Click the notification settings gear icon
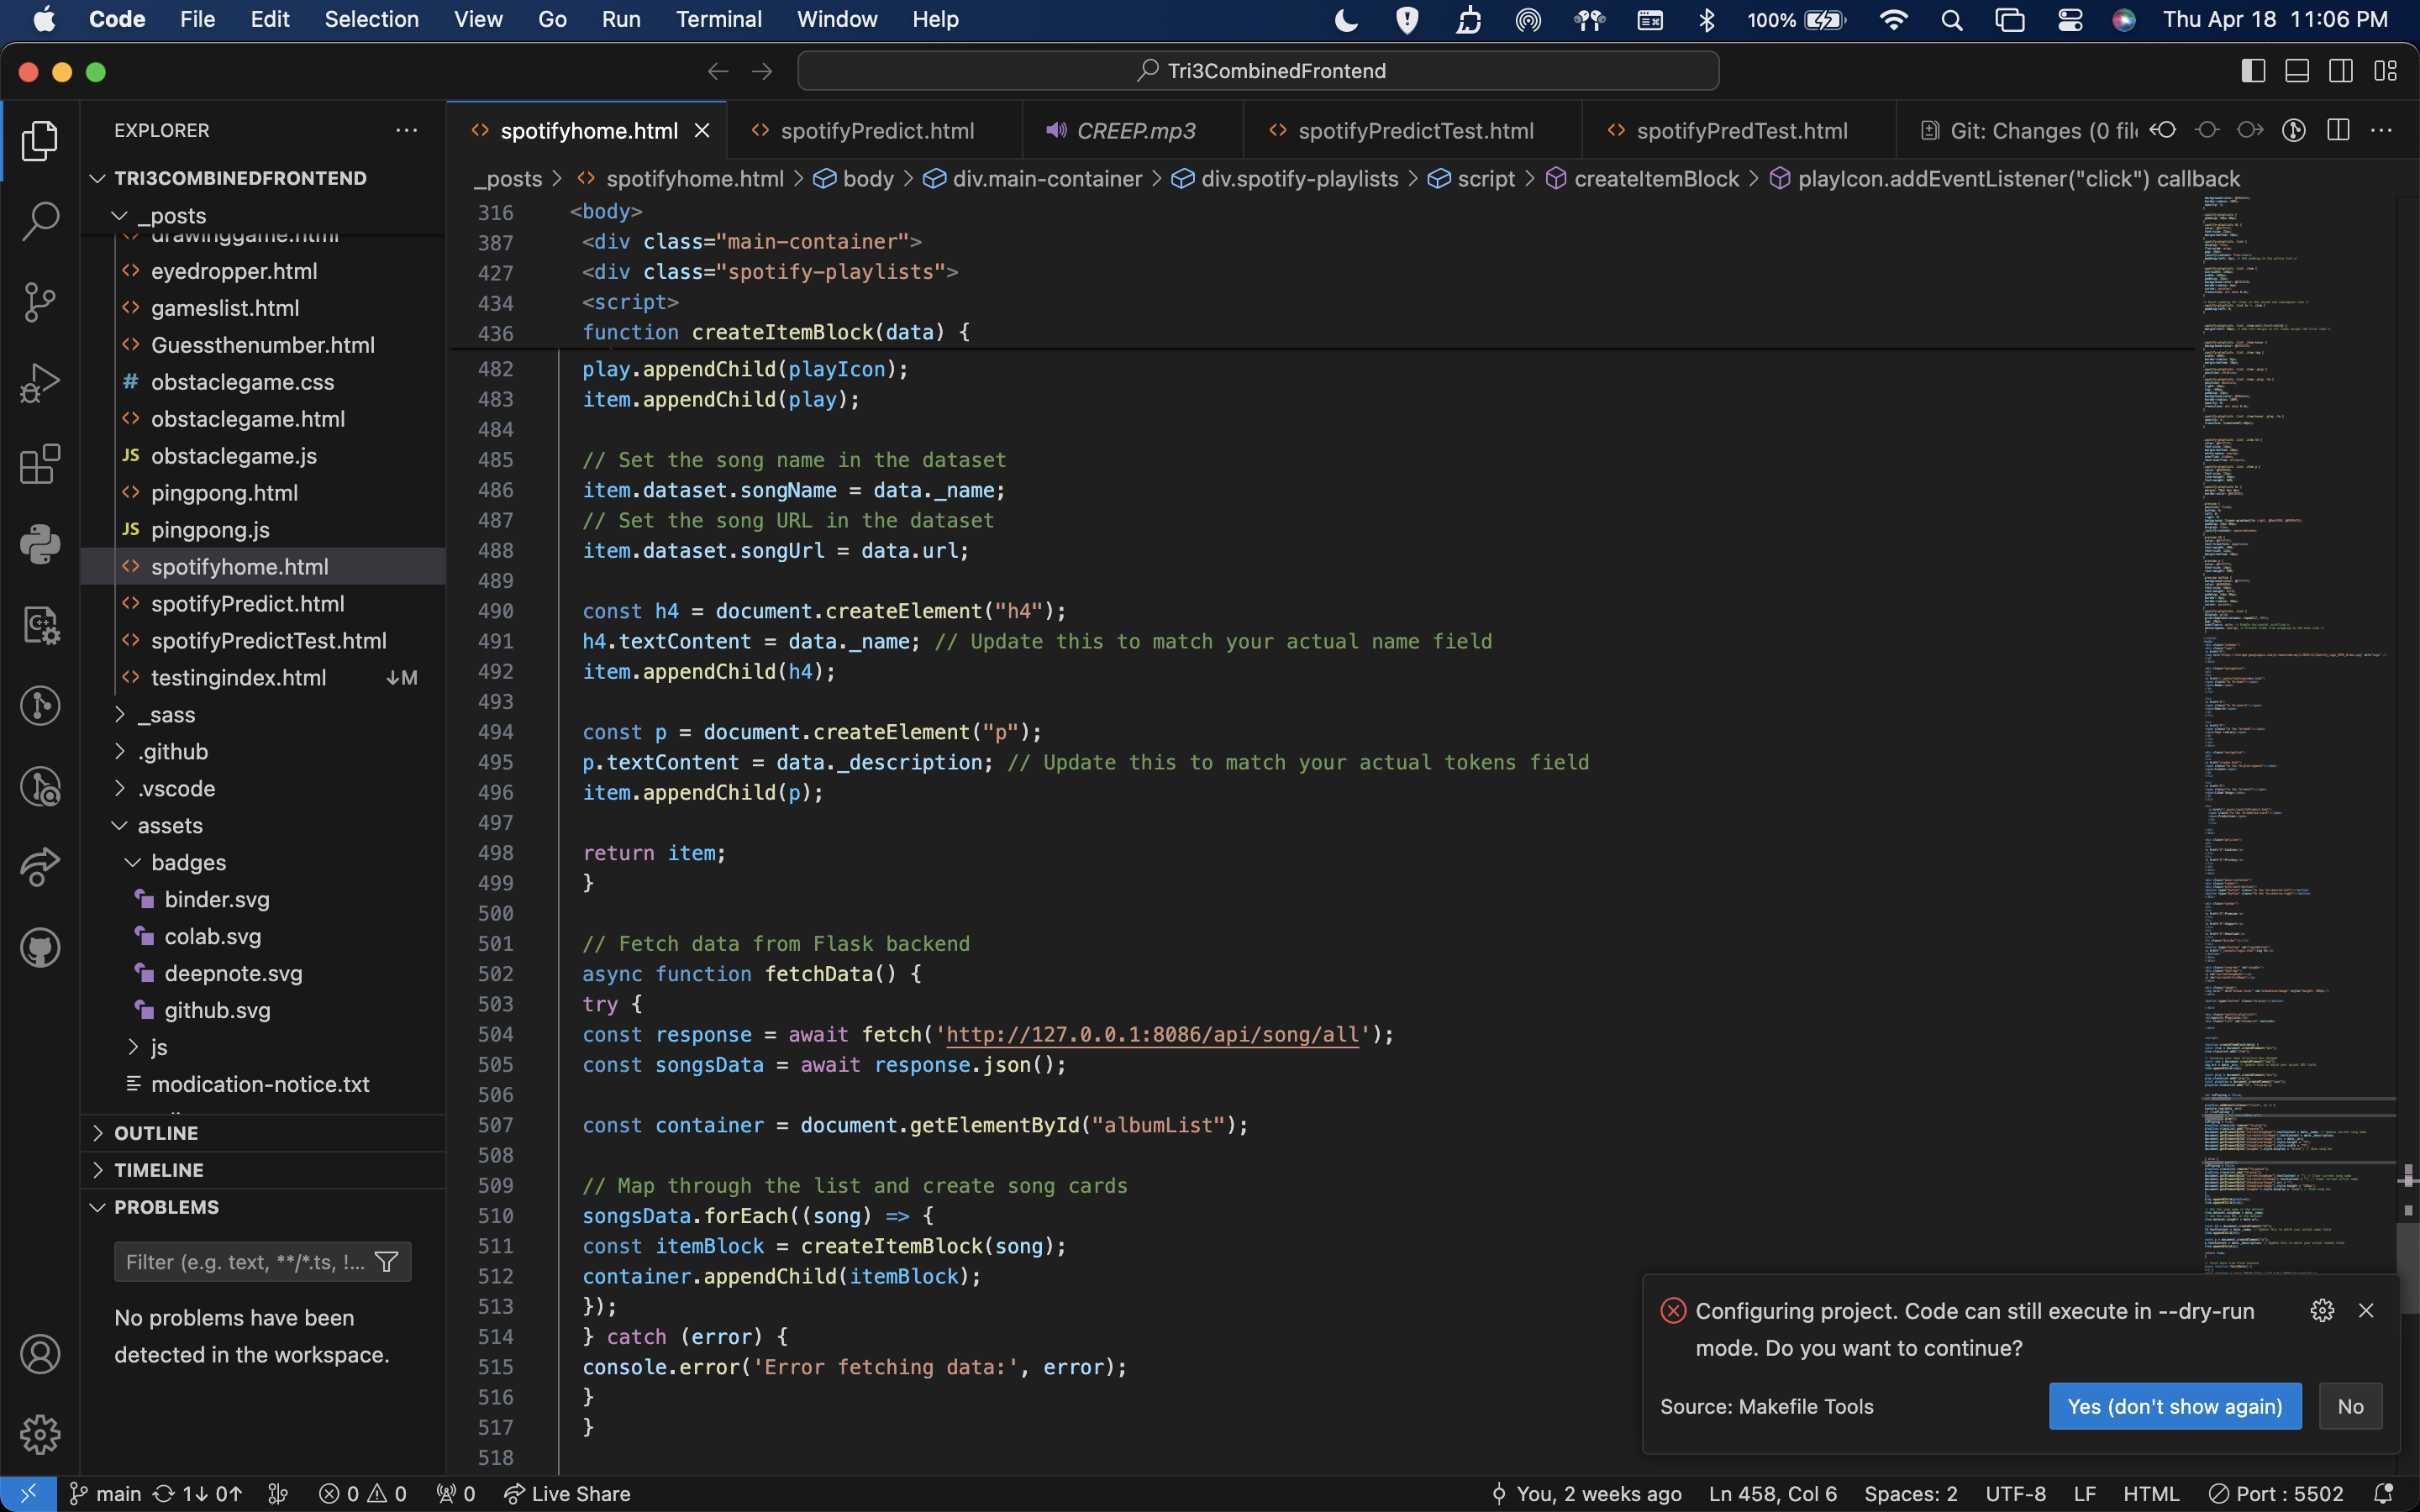The height and width of the screenshot is (1512, 2420). pyautogui.click(x=2322, y=1310)
